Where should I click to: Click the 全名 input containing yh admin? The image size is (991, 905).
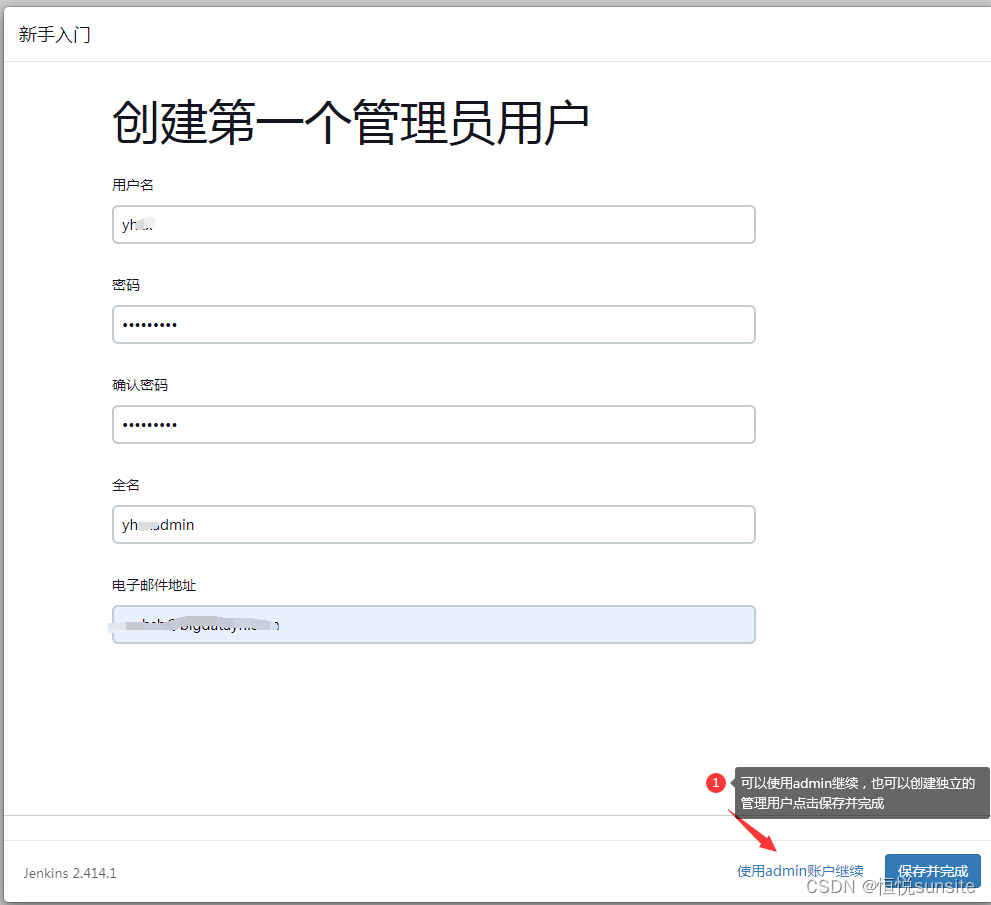click(433, 524)
